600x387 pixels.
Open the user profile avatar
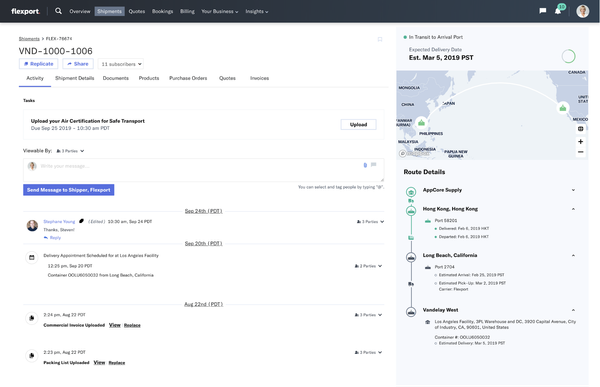[582, 11]
